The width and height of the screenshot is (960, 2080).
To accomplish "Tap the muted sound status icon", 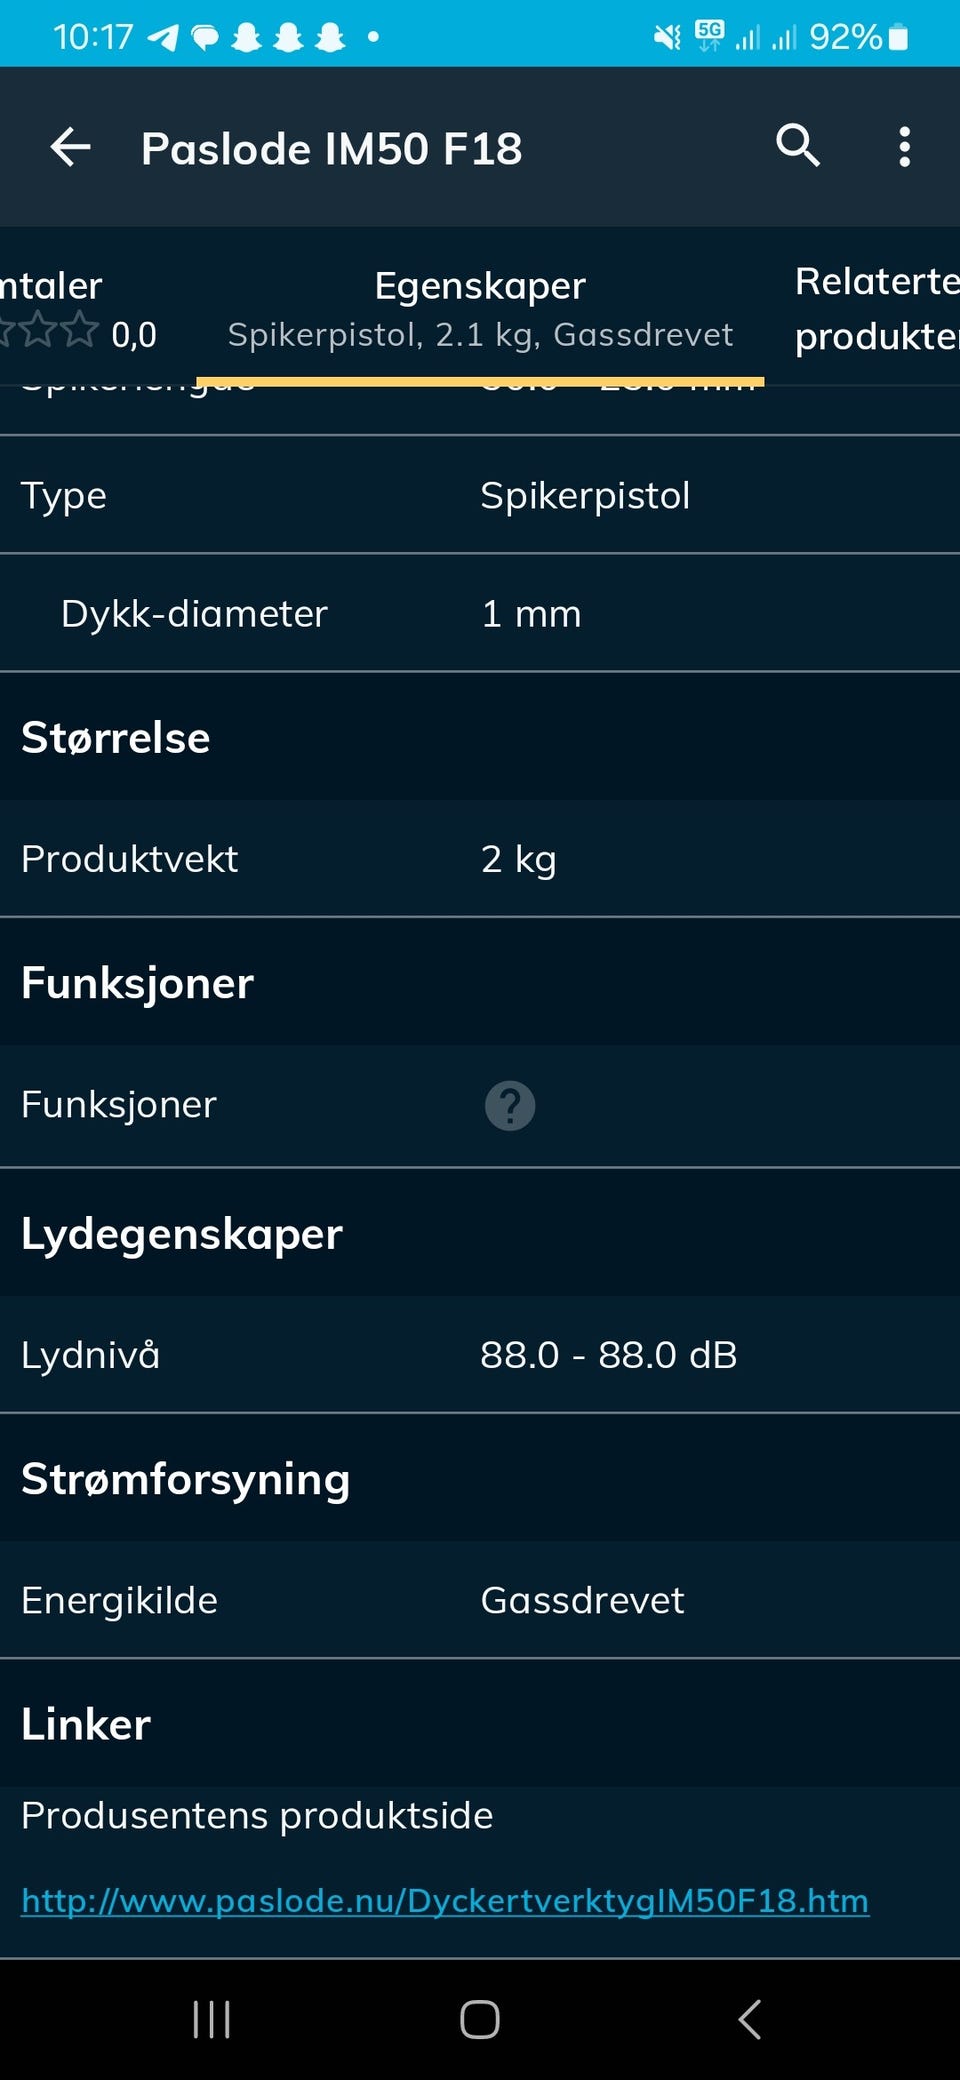I will (x=666, y=38).
